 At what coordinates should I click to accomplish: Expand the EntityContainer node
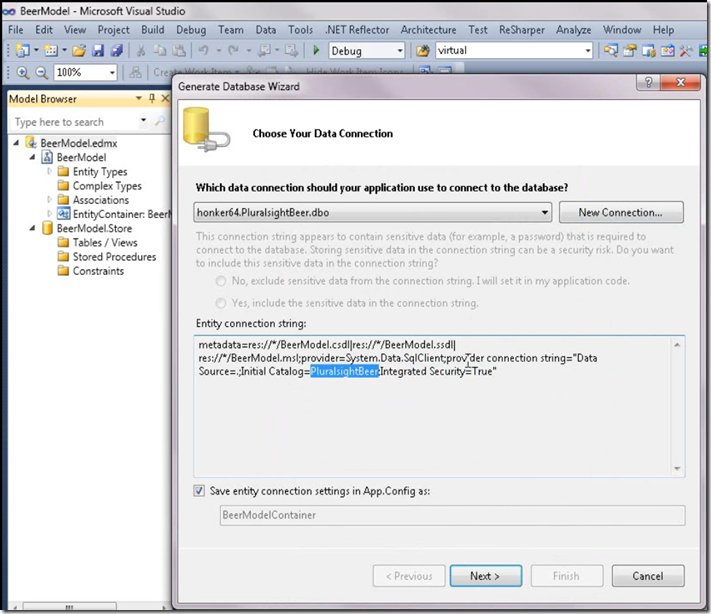[x=49, y=214]
